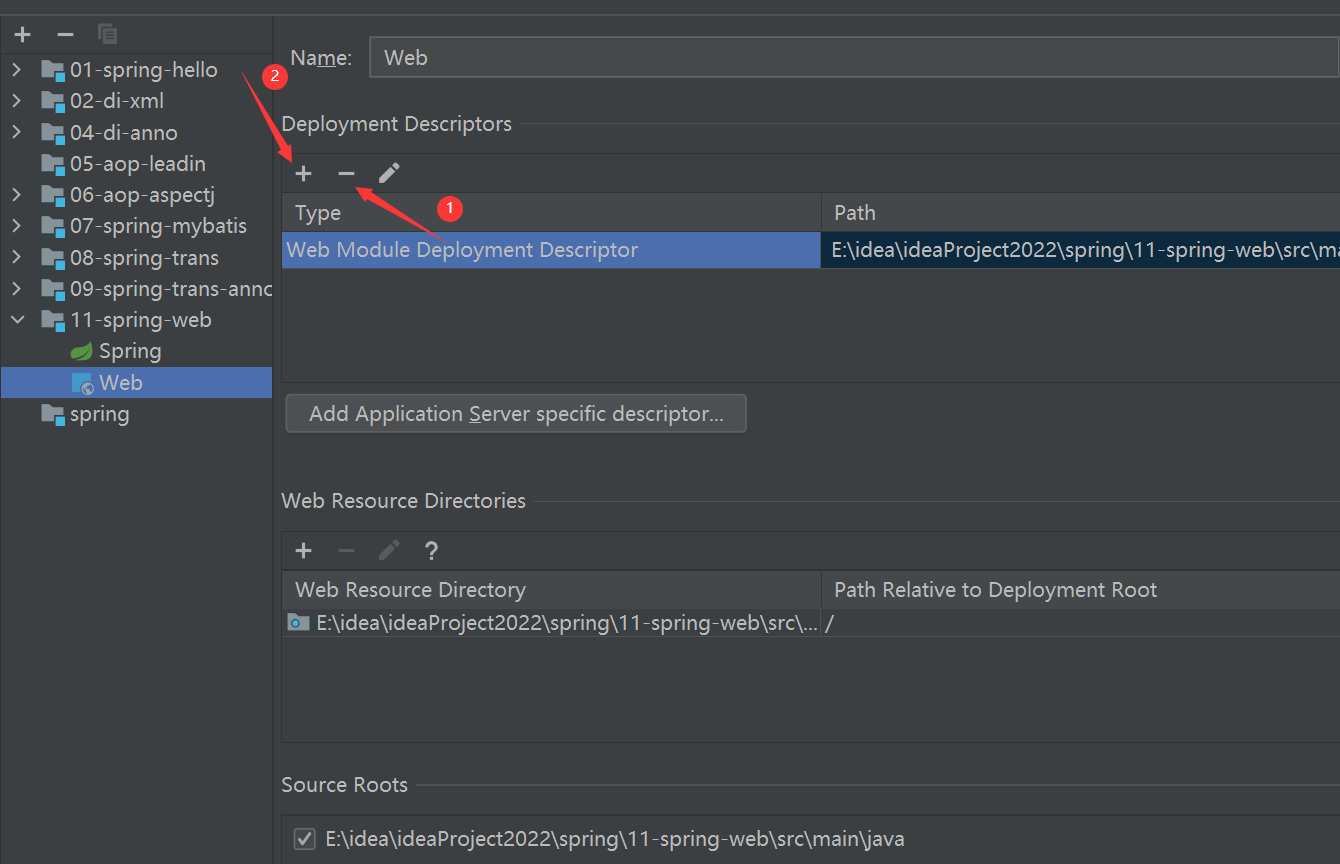
Task: Add a new web resource directory
Action: tap(304, 551)
